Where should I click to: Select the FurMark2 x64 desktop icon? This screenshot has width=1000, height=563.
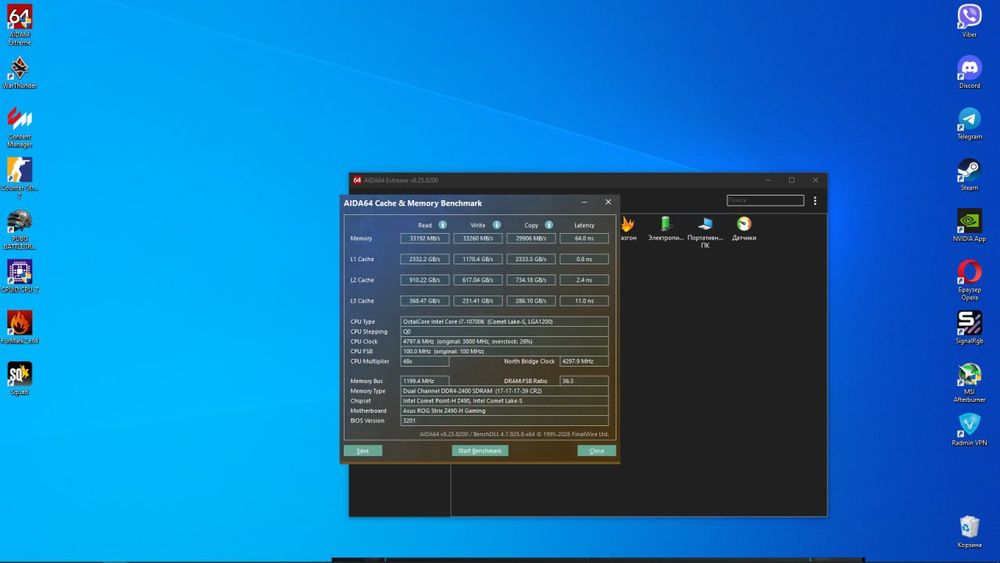[20, 327]
